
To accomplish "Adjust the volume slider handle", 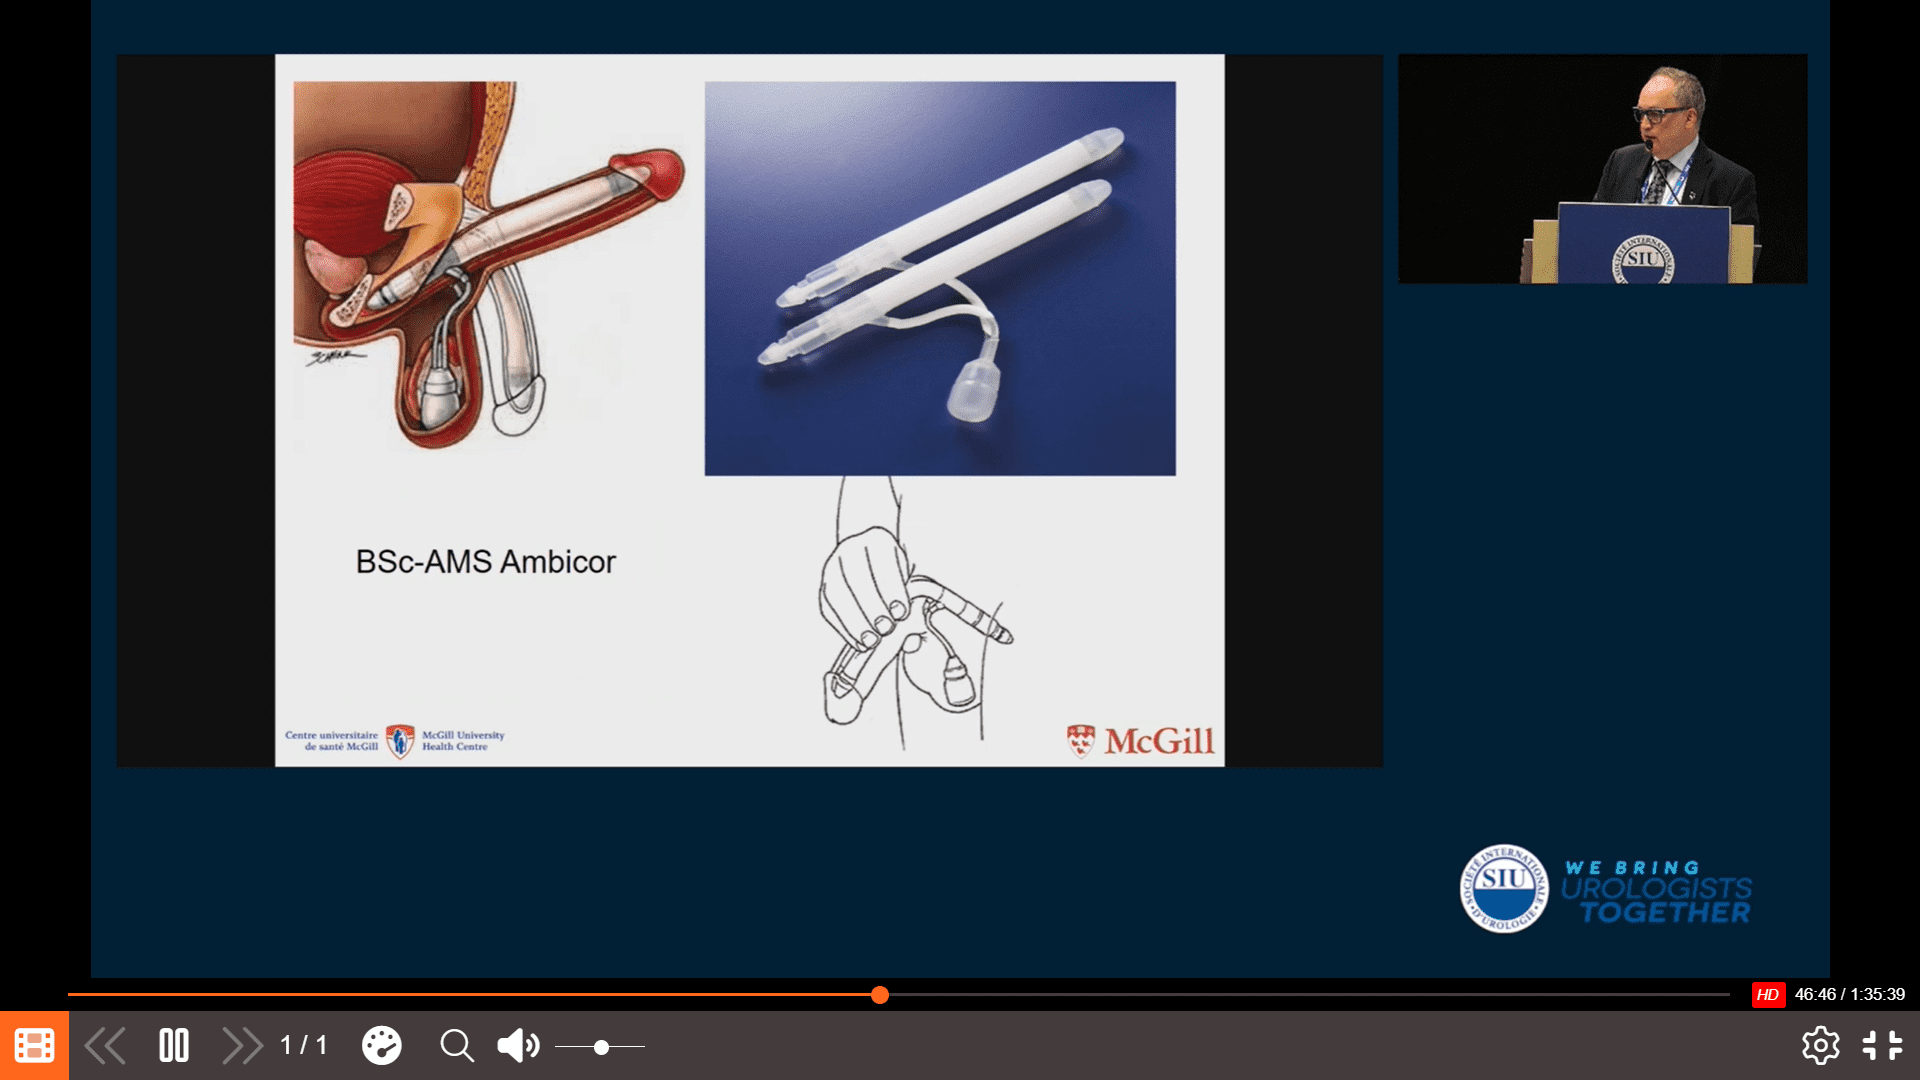I will (x=601, y=1047).
